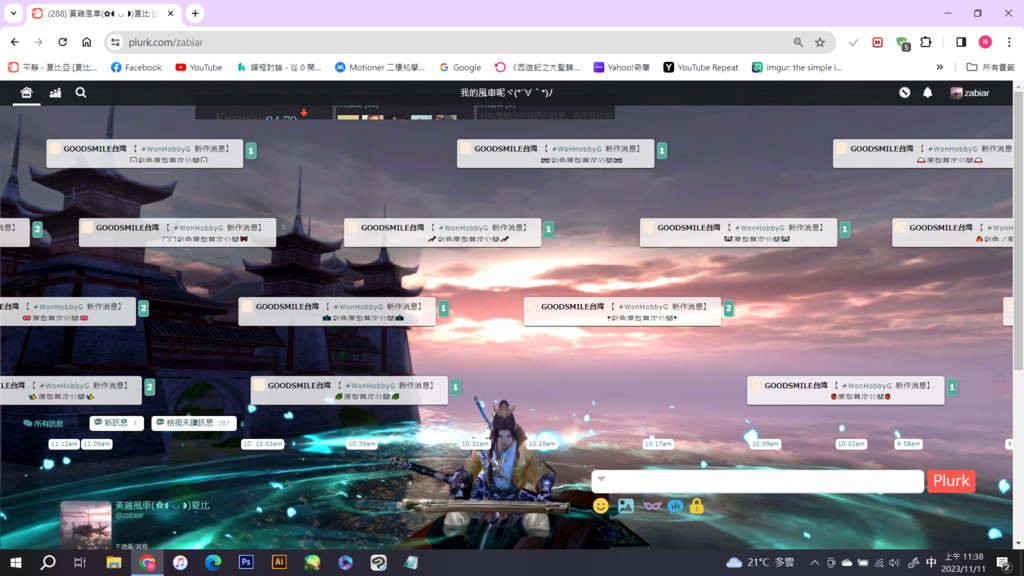The height and width of the screenshot is (576, 1024).
Task: Open the Plurk search magnifier
Action: (x=81, y=93)
